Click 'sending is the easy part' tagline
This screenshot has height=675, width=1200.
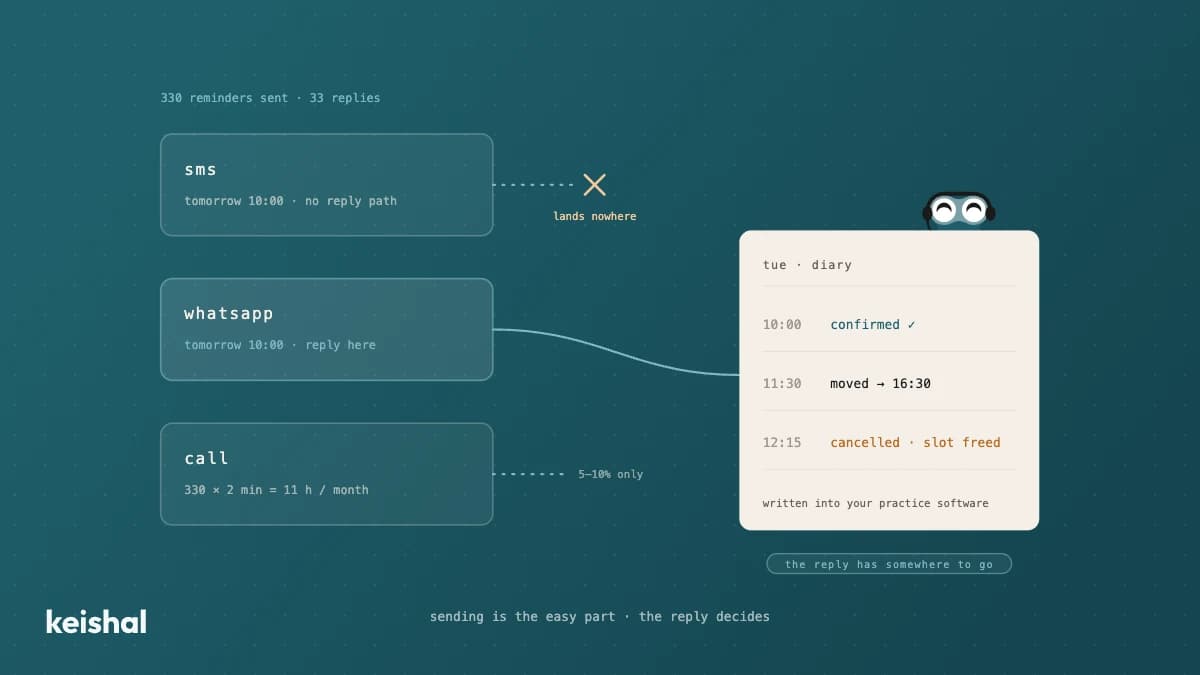pos(522,617)
